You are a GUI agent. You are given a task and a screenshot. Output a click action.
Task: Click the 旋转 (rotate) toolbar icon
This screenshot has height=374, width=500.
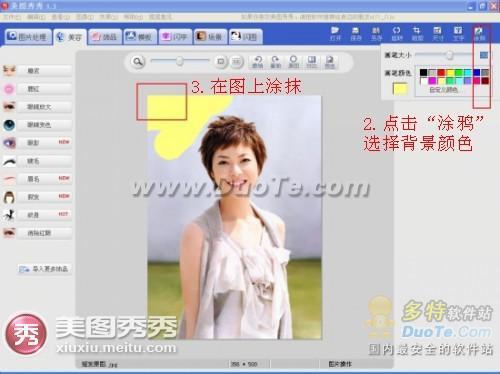396,34
